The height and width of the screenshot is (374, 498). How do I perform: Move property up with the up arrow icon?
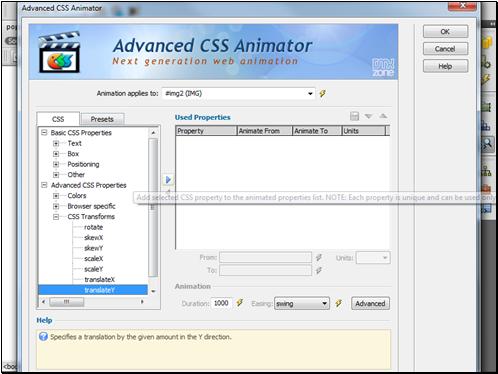pyautogui.click(x=383, y=116)
